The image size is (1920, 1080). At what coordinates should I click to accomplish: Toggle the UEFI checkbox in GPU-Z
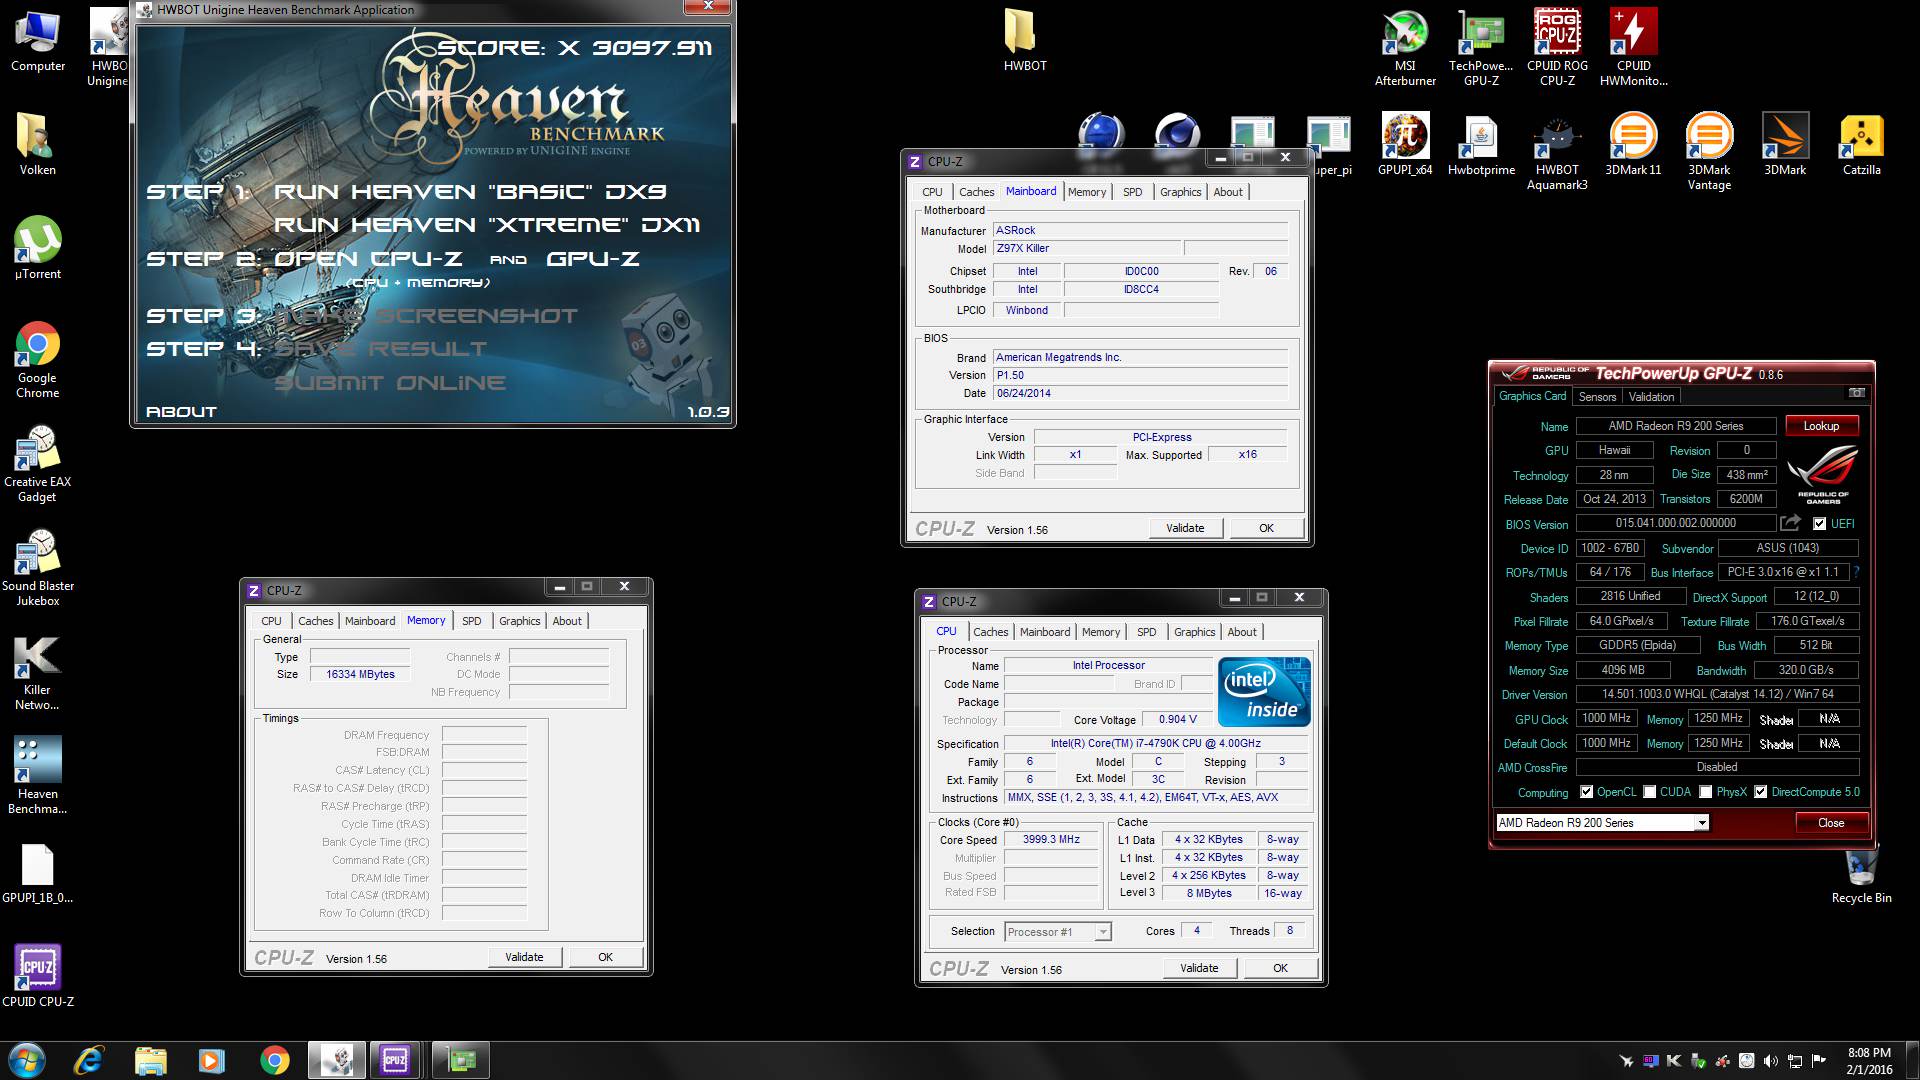click(x=1819, y=523)
